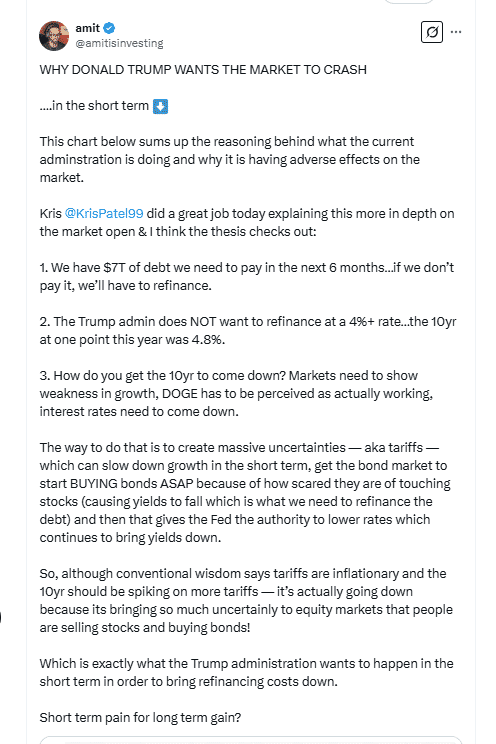Open amit's profile picture avatar

54,36
